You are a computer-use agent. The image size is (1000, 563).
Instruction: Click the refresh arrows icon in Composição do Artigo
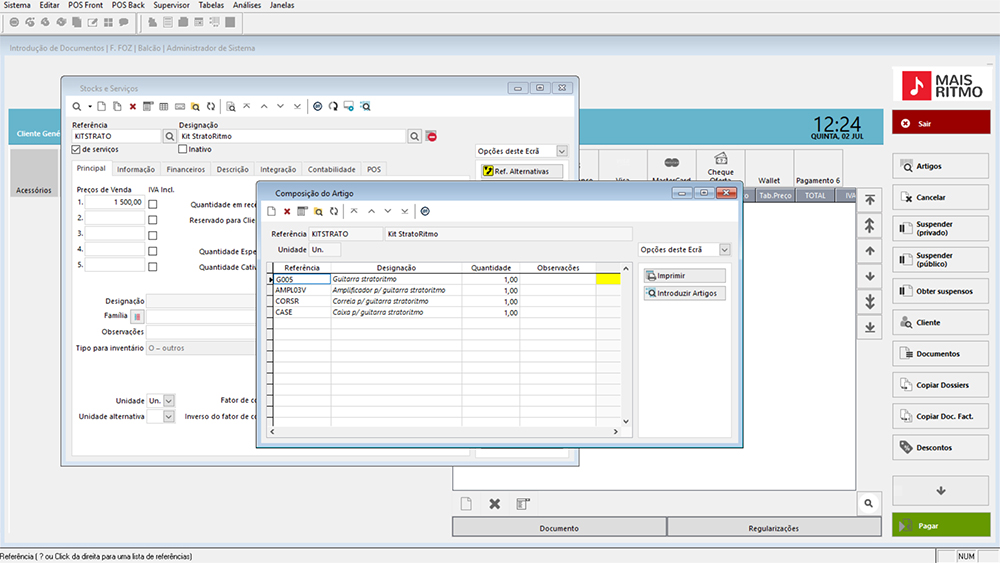coord(334,211)
